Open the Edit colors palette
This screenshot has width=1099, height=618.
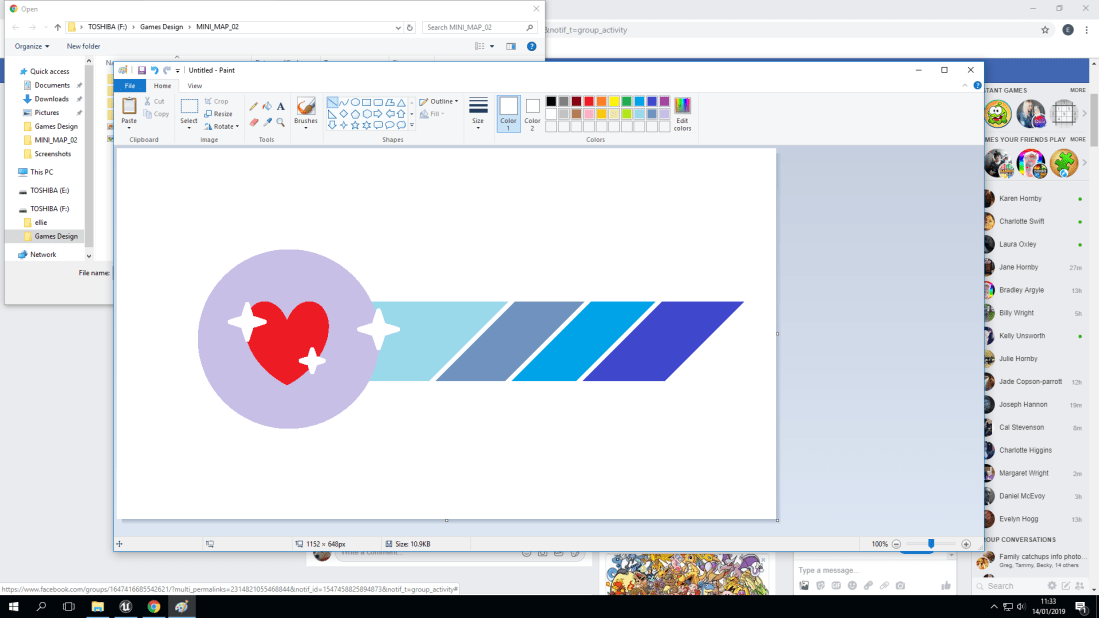point(681,112)
